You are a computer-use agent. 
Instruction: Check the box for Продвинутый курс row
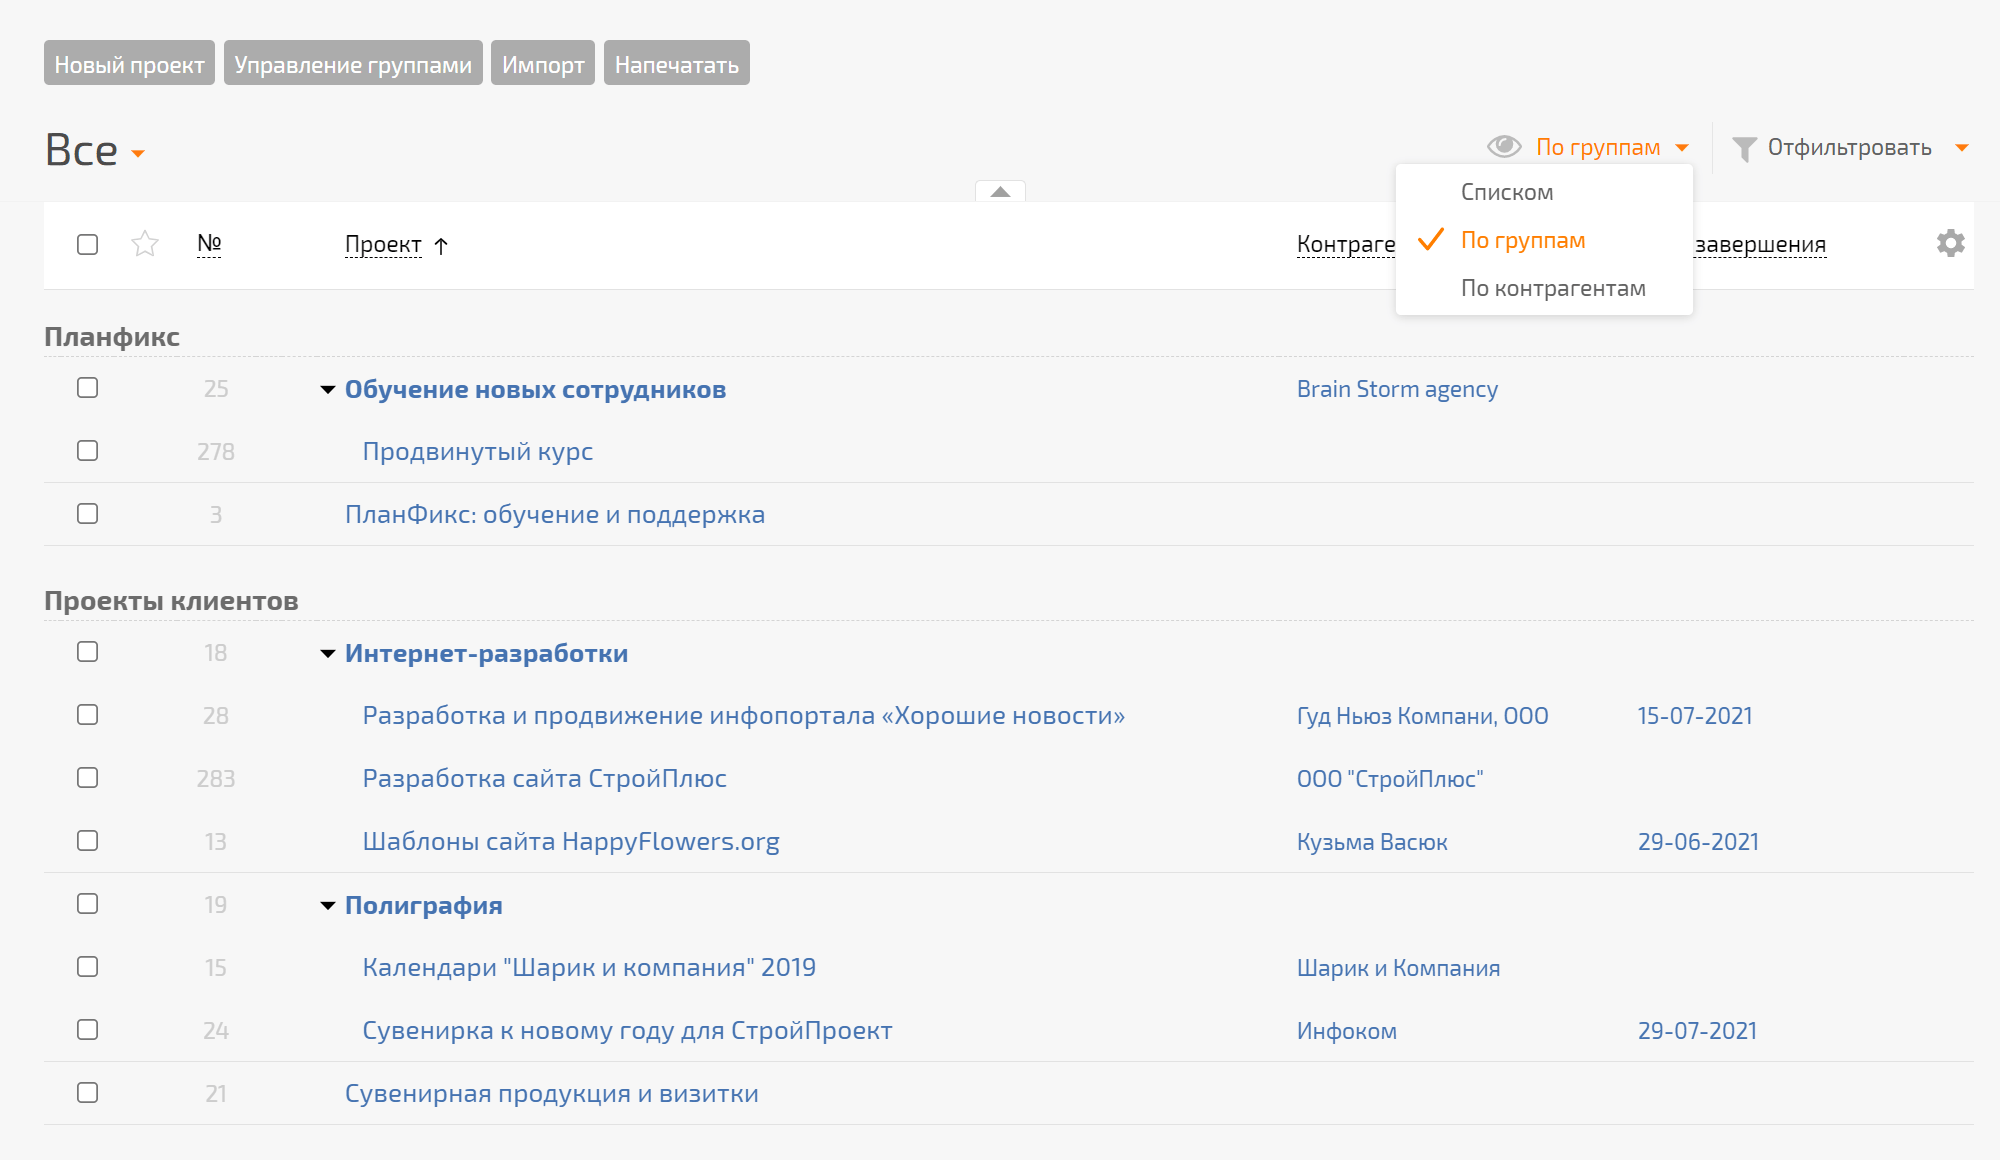(88, 451)
